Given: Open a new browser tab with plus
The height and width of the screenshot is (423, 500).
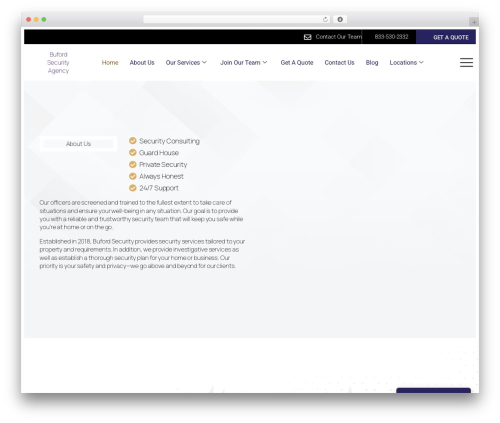Looking at the screenshot, I should point(474,22).
